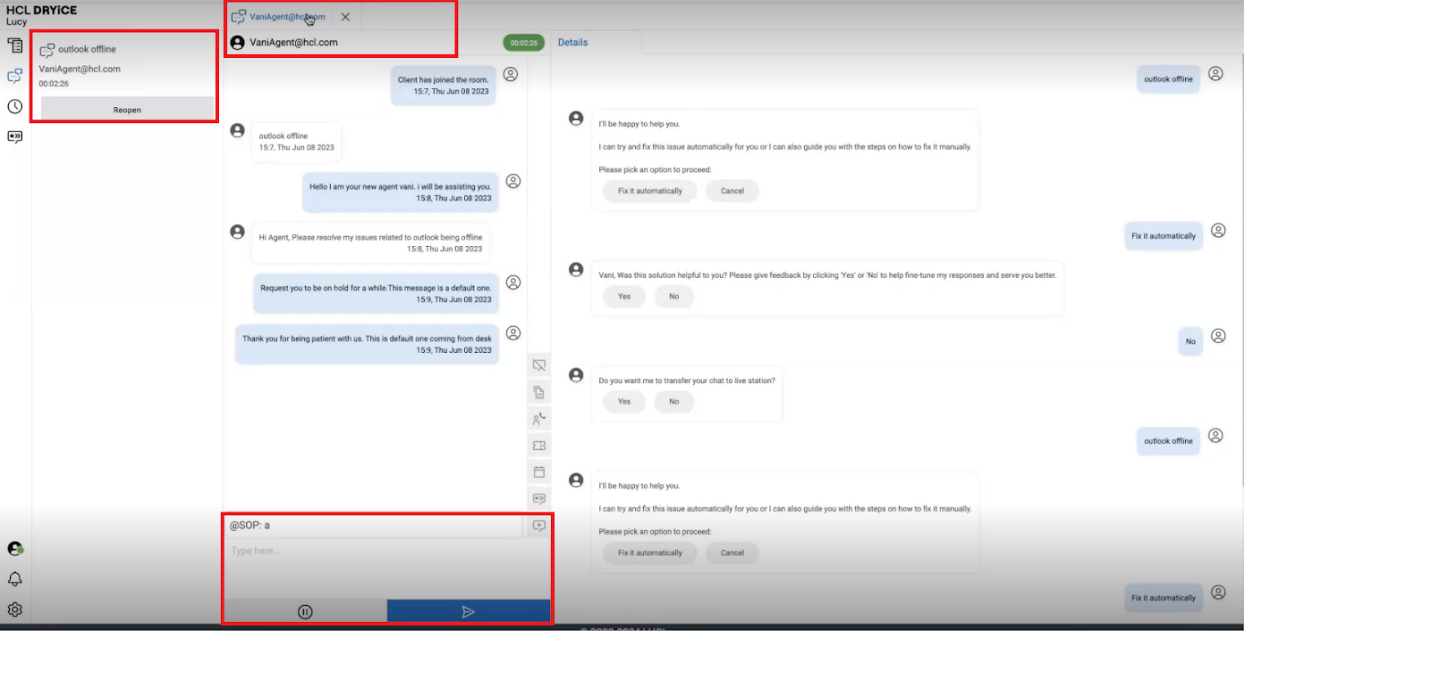Image resolution: width=1431 pixels, height=679 pixels.
Task: Click the copy transcript icon in the toolbar
Action: coord(539,391)
